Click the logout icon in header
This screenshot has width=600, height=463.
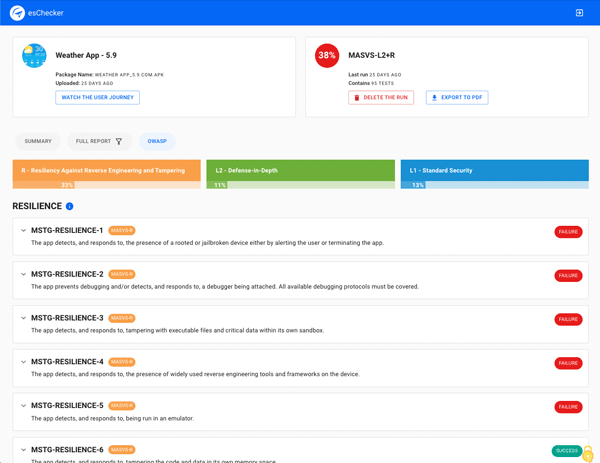579,13
